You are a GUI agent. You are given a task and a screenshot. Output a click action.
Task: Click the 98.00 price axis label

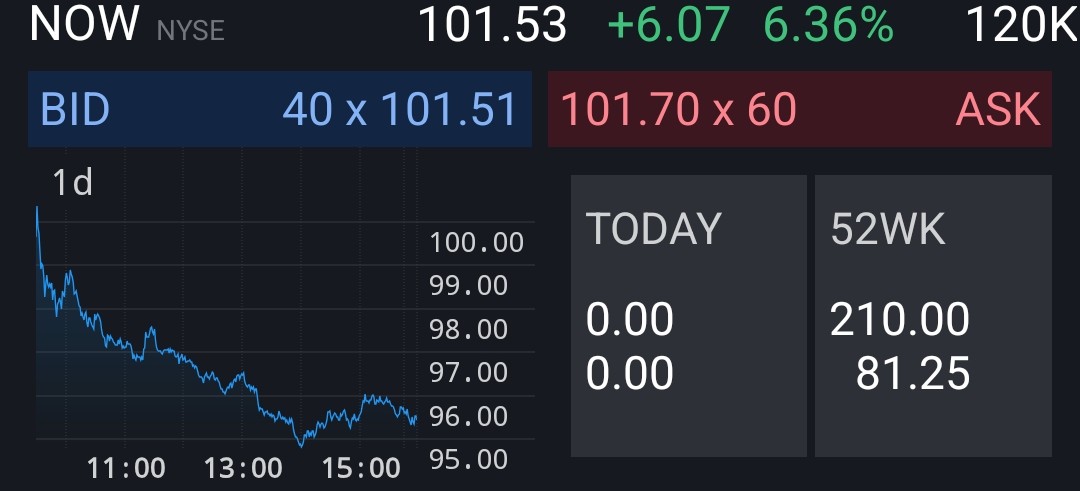click(468, 329)
